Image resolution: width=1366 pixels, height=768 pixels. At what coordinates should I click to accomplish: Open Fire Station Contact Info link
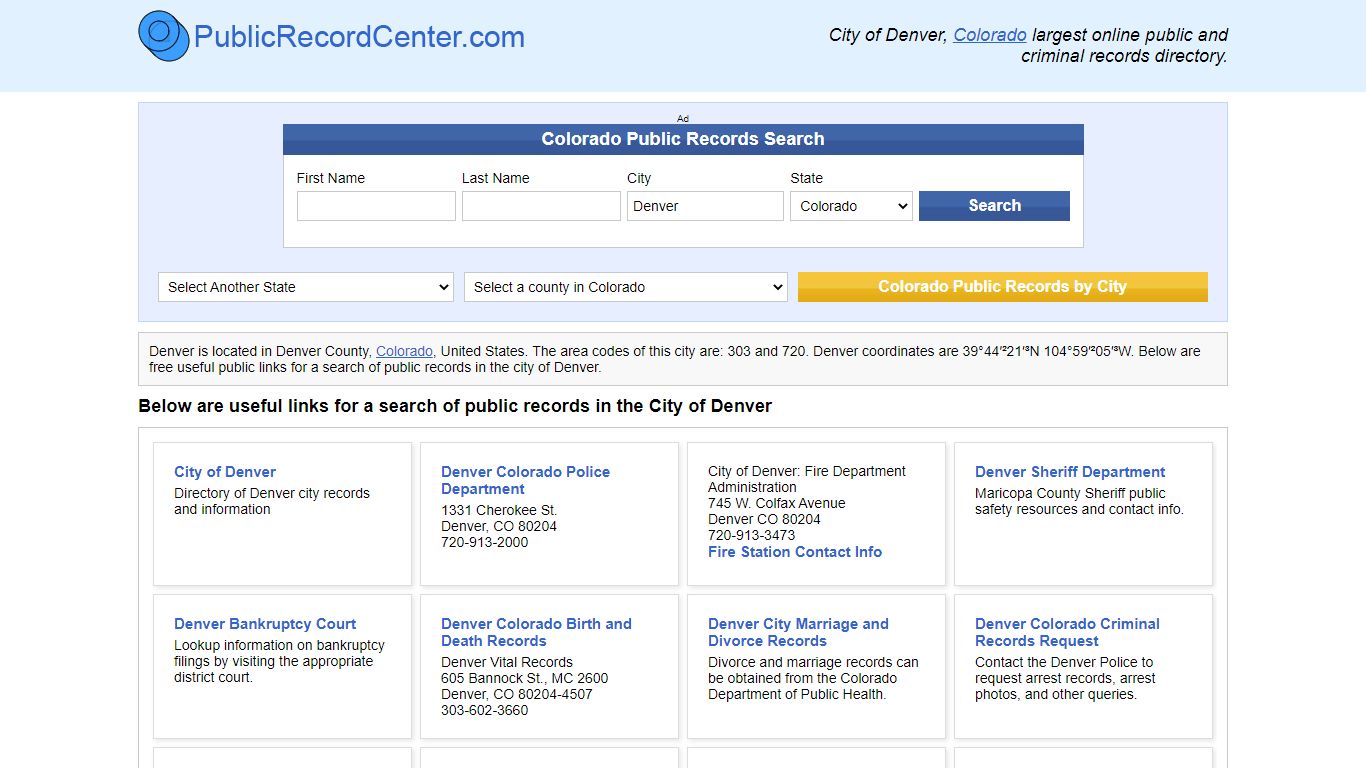point(795,552)
